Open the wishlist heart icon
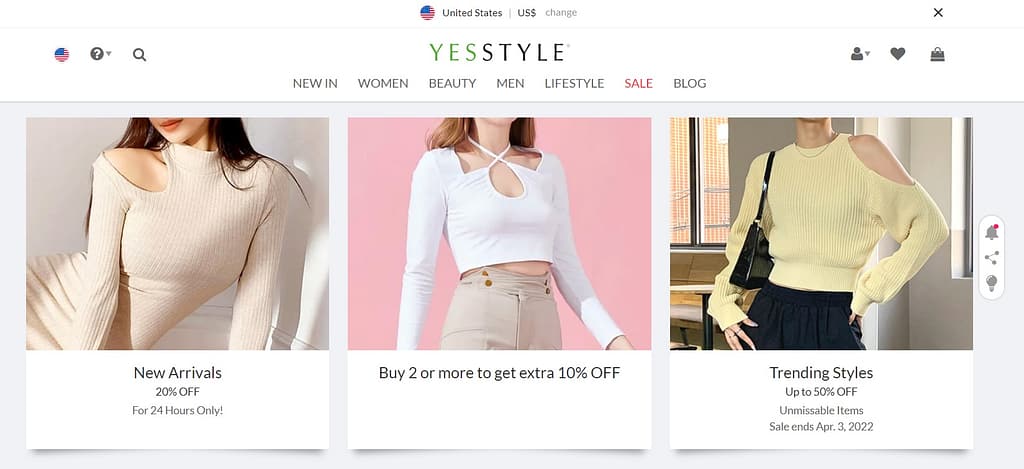1024x469 pixels. (x=897, y=54)
